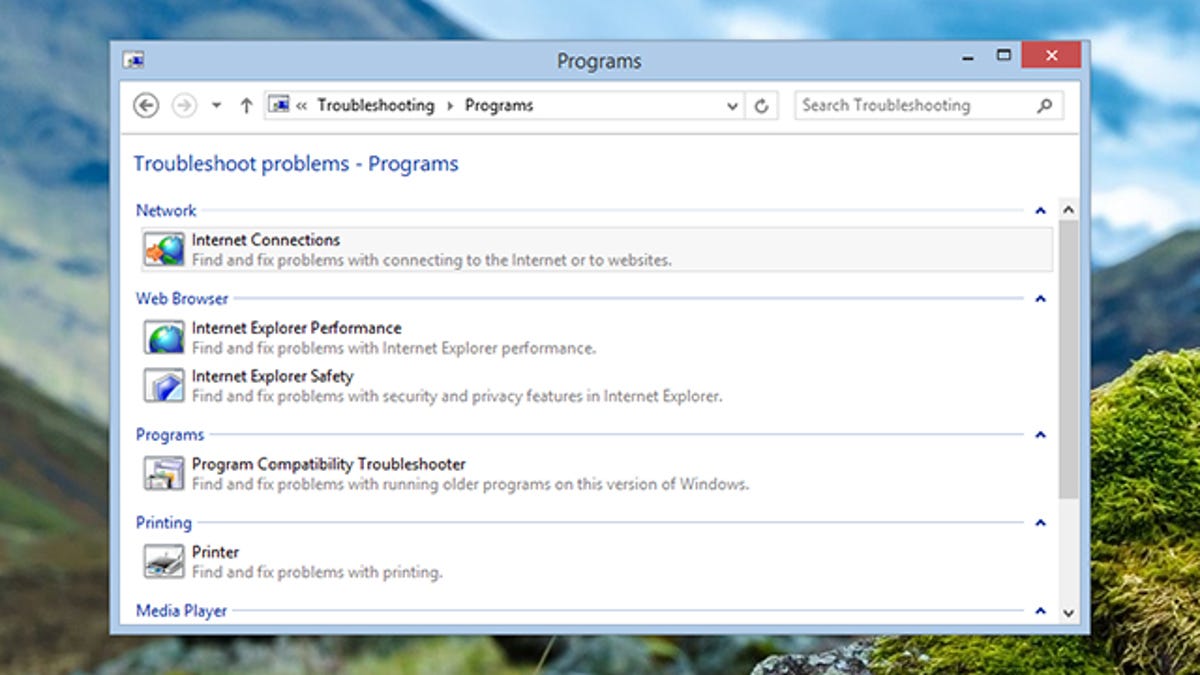
Task: Click the Internet Explorer Performance icon
Action: coord(164,337)
